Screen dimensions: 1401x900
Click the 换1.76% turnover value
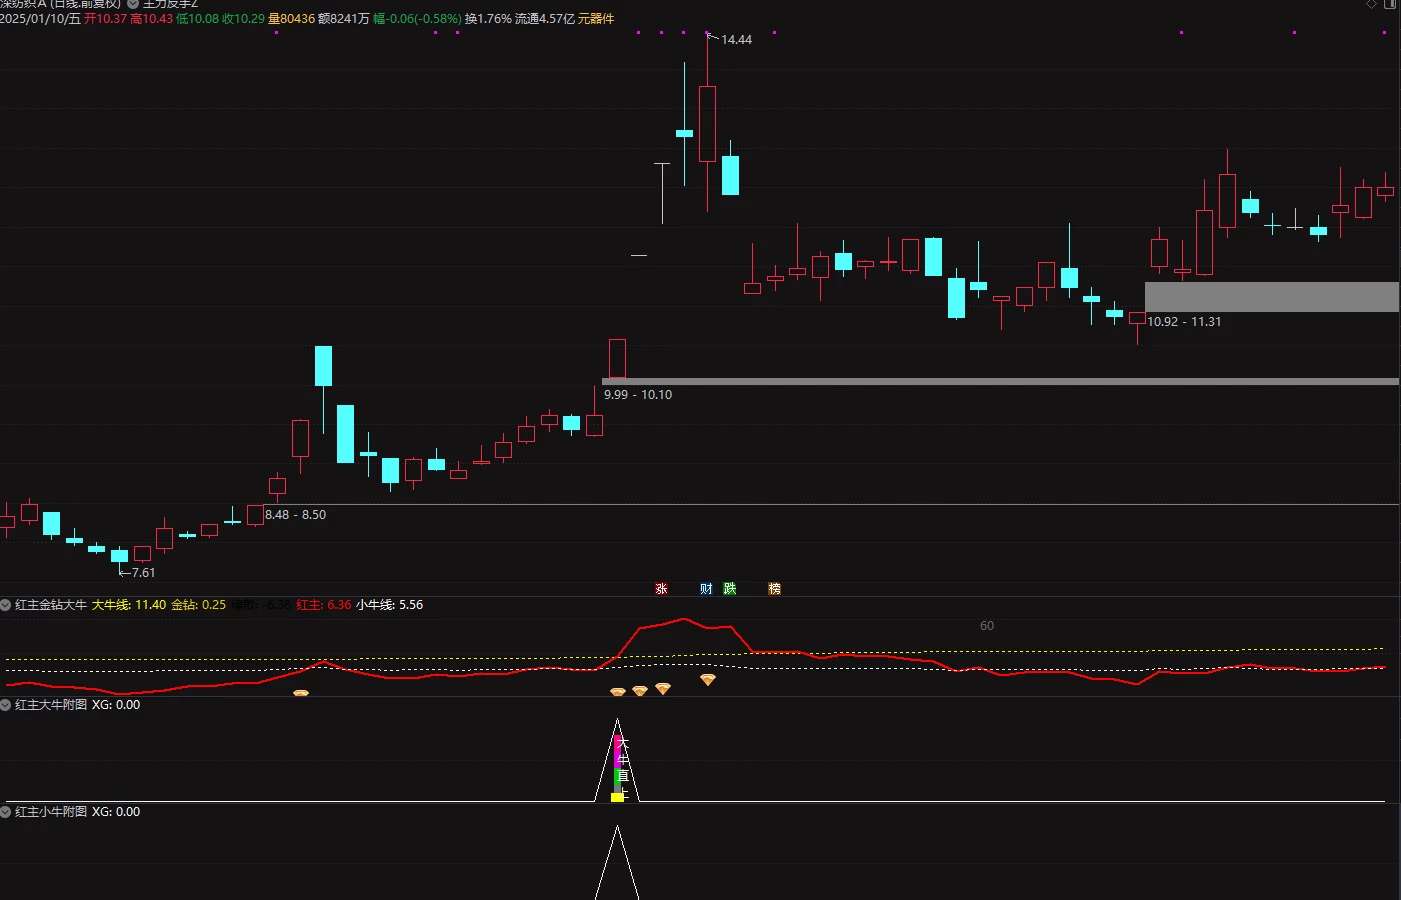pos(488,19)
